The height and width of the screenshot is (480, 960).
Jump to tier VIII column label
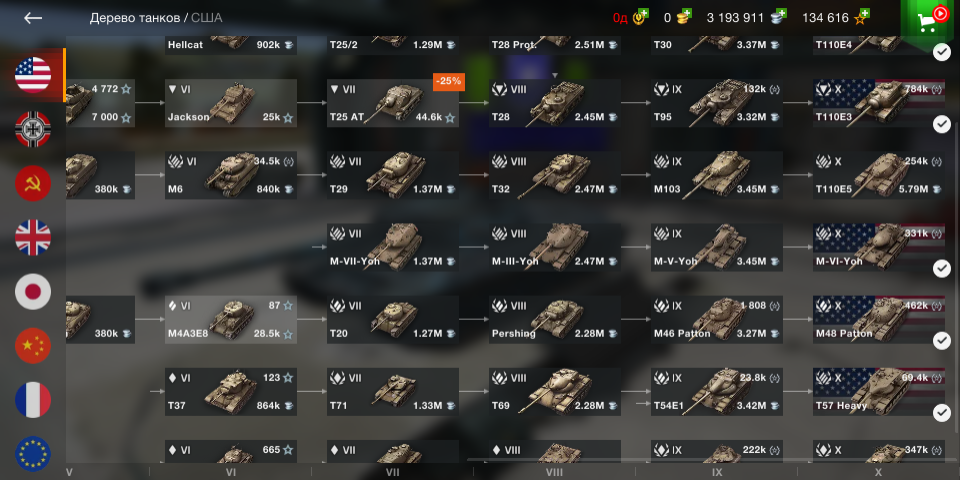[554, 473]
